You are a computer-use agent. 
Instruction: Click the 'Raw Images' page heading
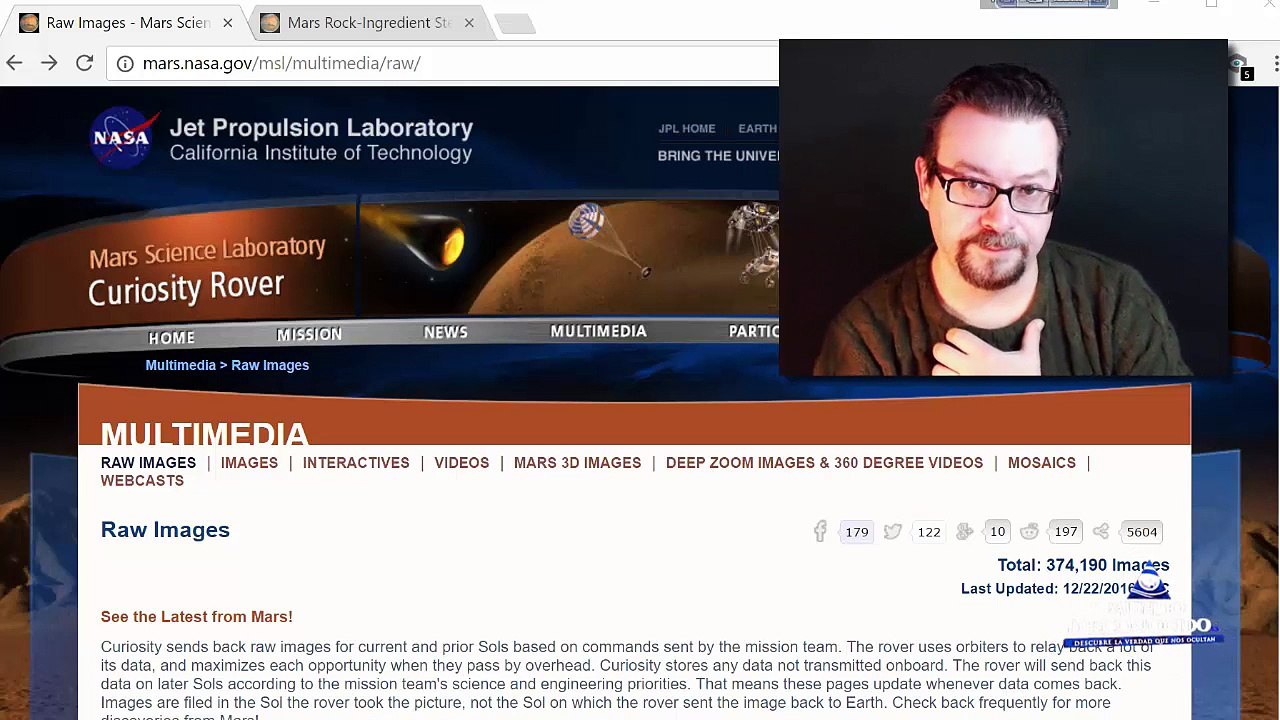click(x=165, y=530)
